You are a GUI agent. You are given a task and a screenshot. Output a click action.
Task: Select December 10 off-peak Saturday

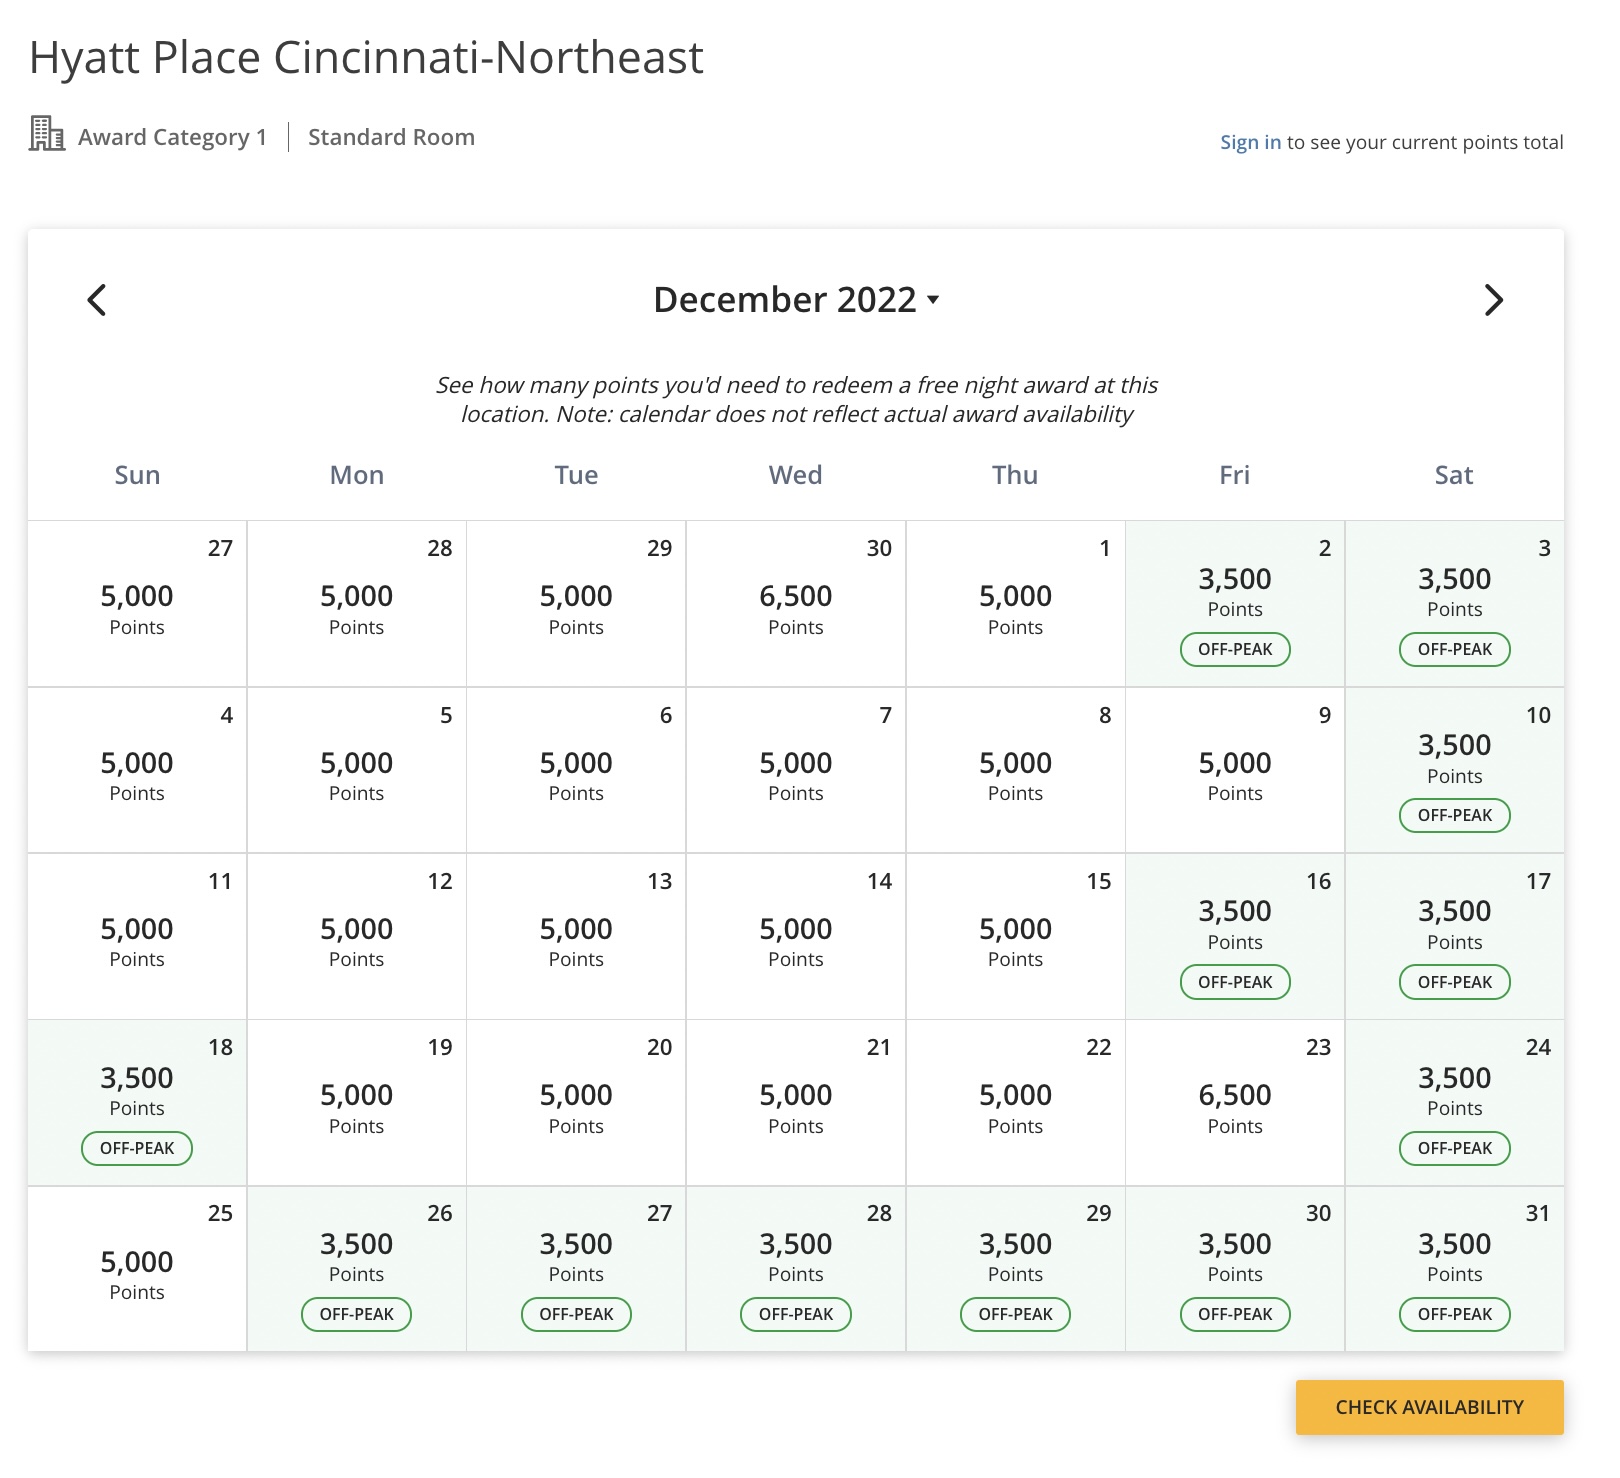point(1454,770)
